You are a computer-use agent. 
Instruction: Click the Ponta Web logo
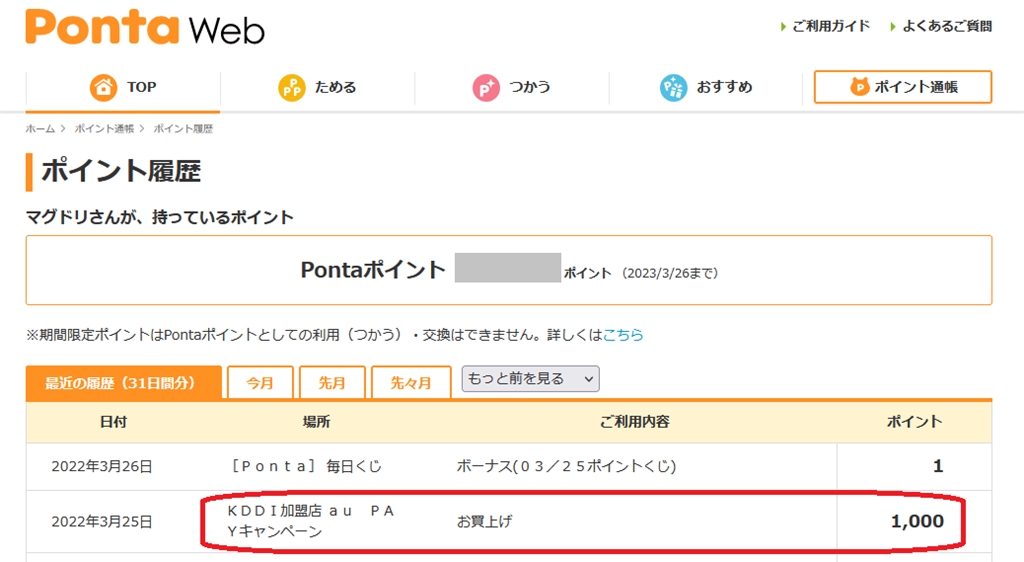click(x=145, y=27)
